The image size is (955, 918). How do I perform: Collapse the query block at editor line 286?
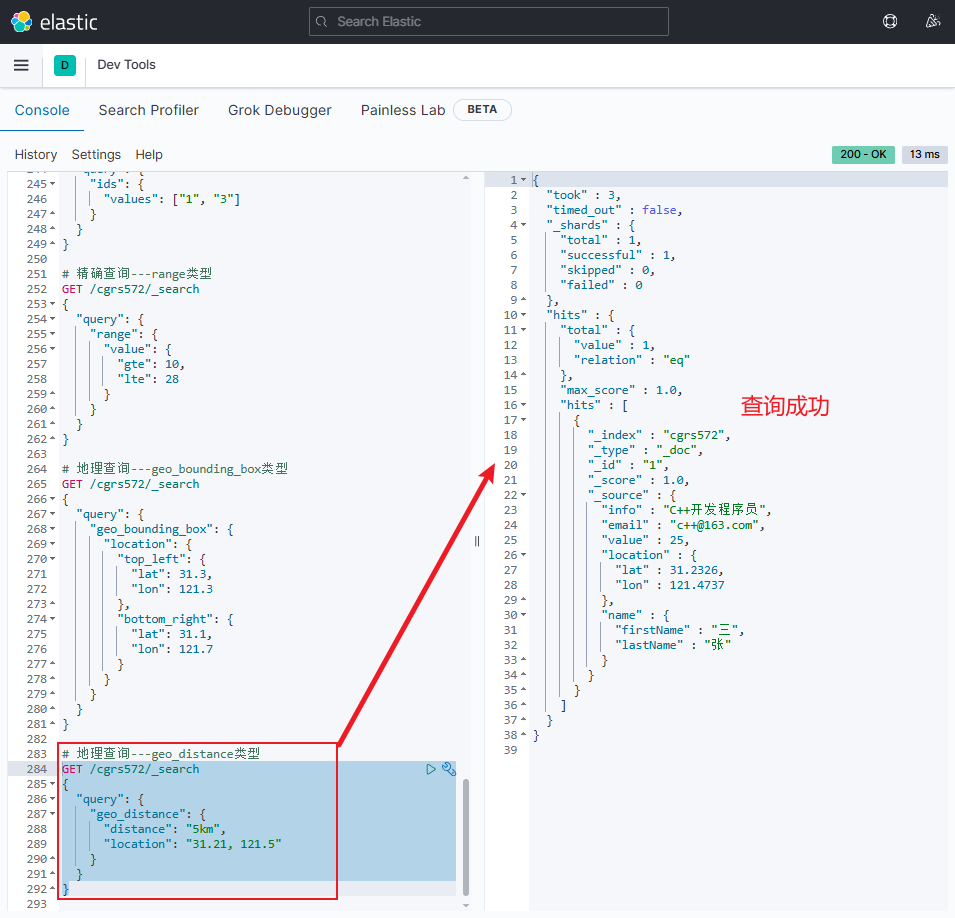[52, 799]
